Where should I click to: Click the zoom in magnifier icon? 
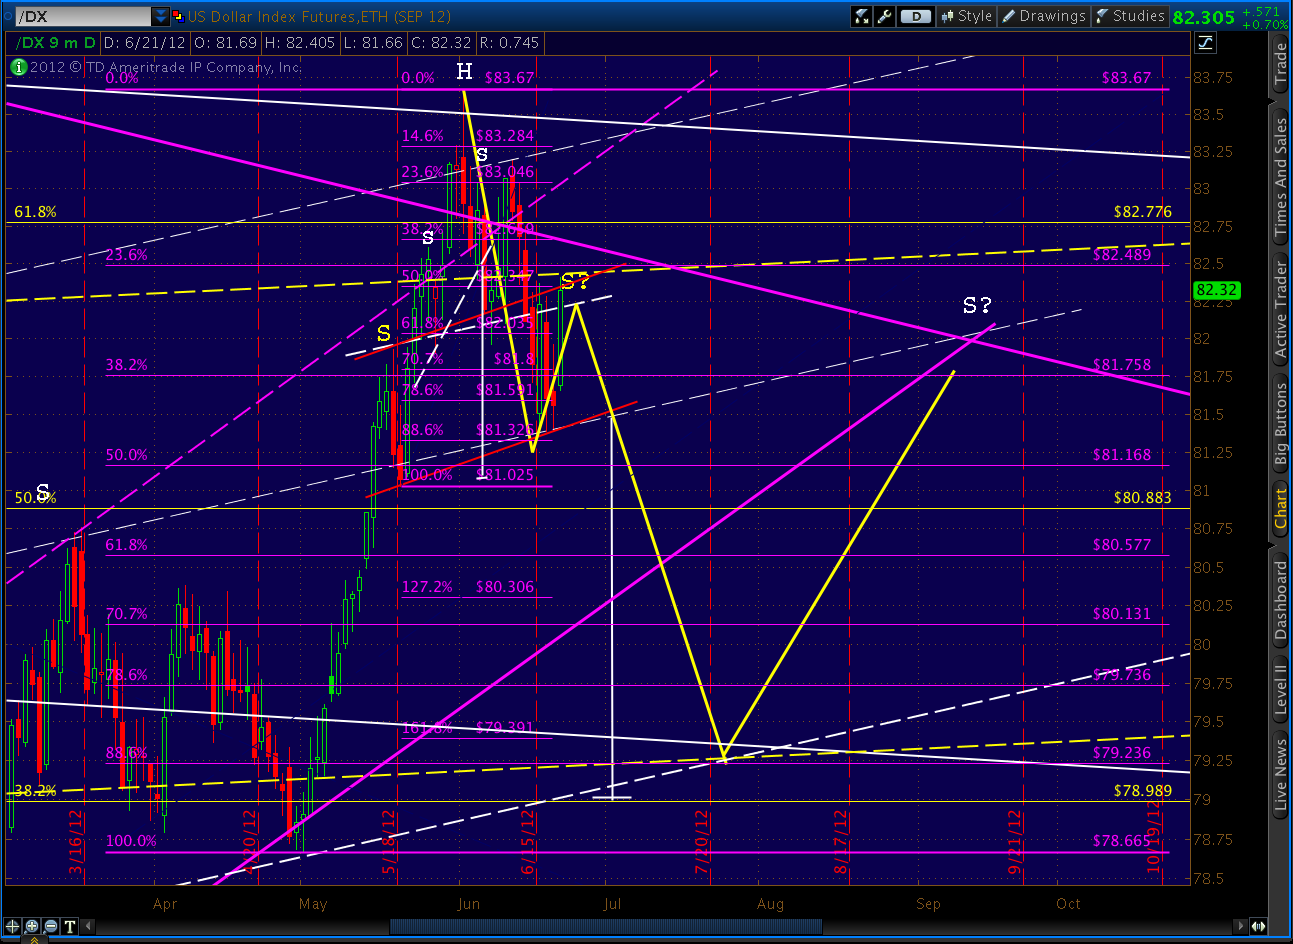(32, 926)
